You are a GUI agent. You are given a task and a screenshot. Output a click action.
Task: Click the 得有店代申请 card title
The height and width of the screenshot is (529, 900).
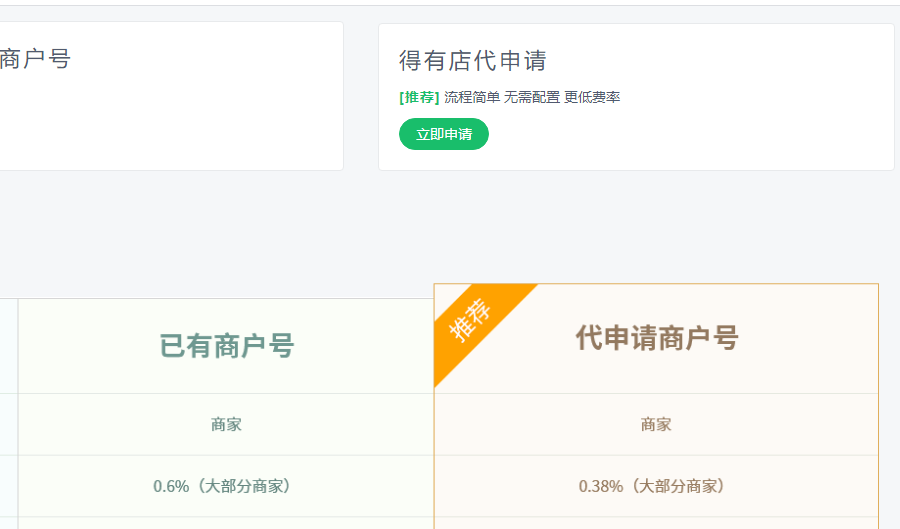(x=472, y=61)
